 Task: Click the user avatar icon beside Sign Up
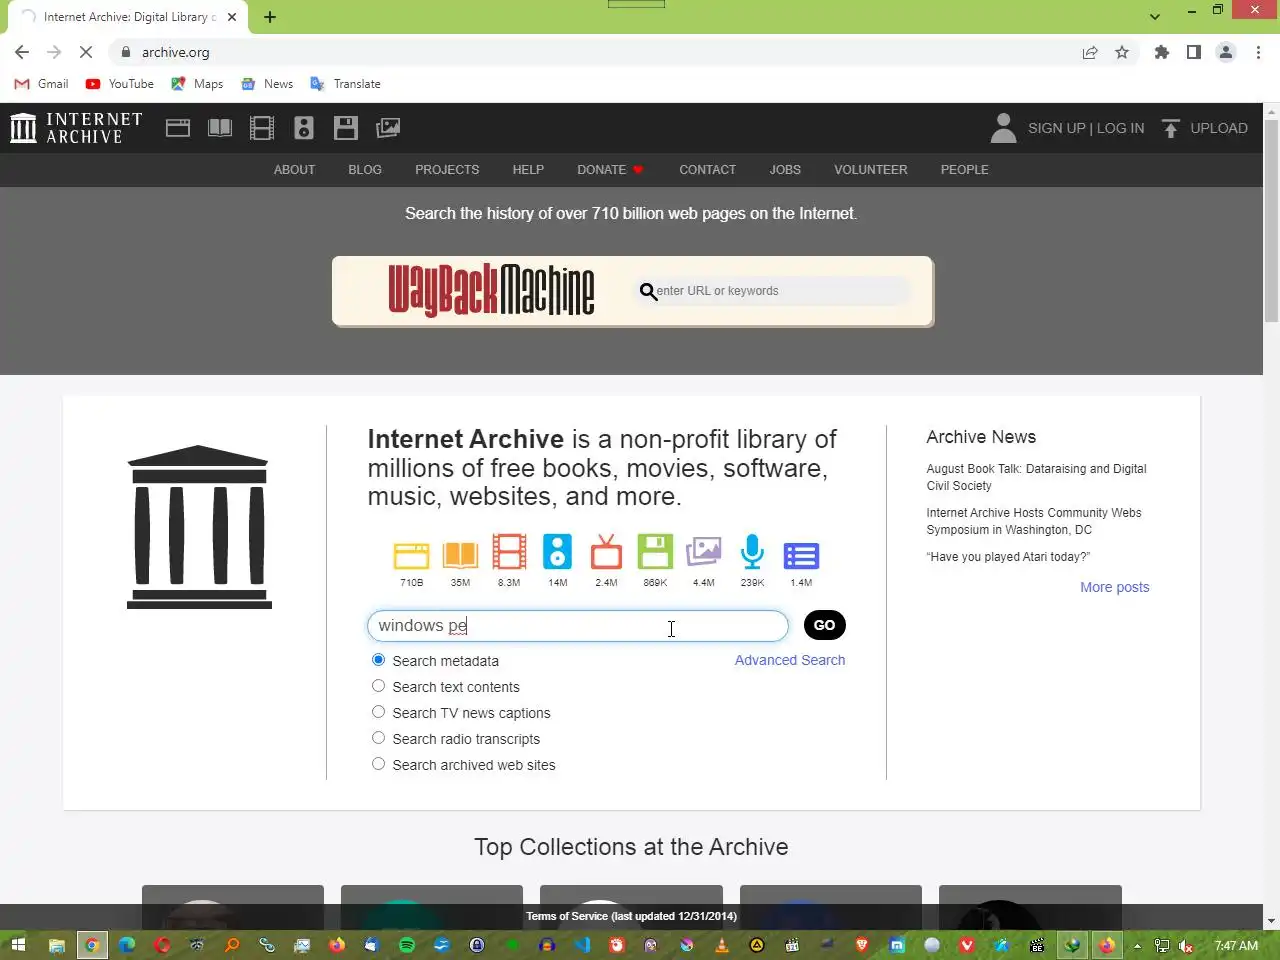1003,128
